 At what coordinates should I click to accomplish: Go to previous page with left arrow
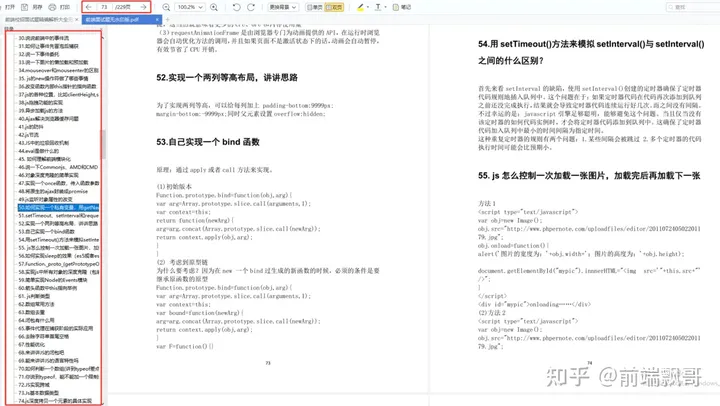[x=89, y=7]
